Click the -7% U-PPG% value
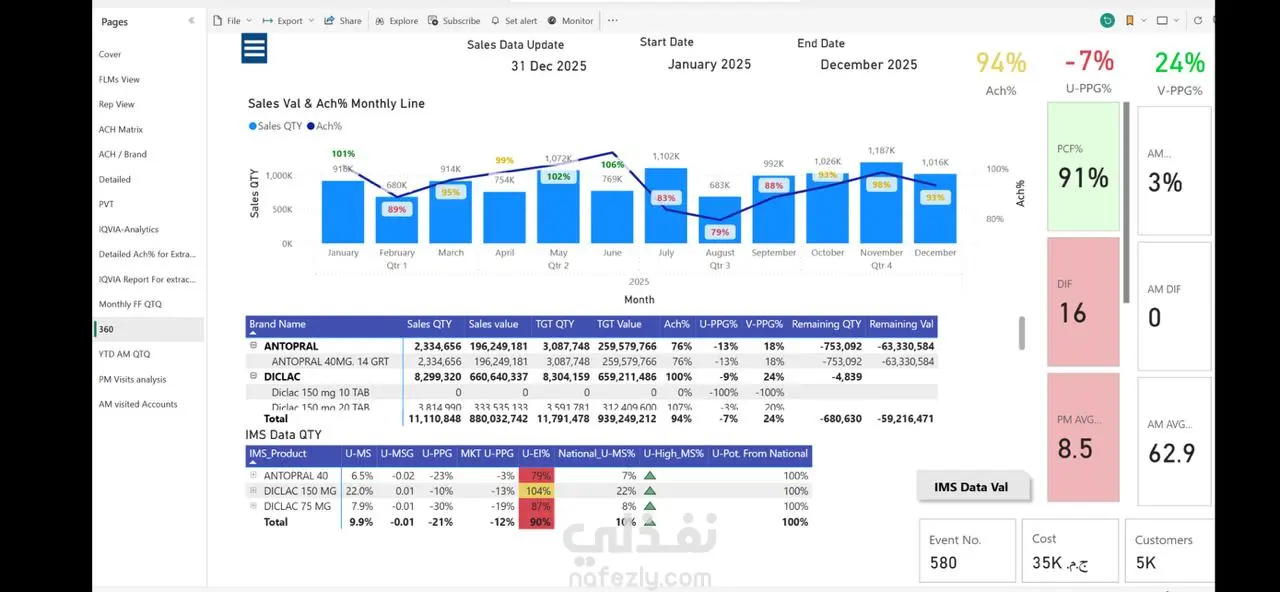The height and width of the screenshot is (592, 1280). (x=1089, y=62)
